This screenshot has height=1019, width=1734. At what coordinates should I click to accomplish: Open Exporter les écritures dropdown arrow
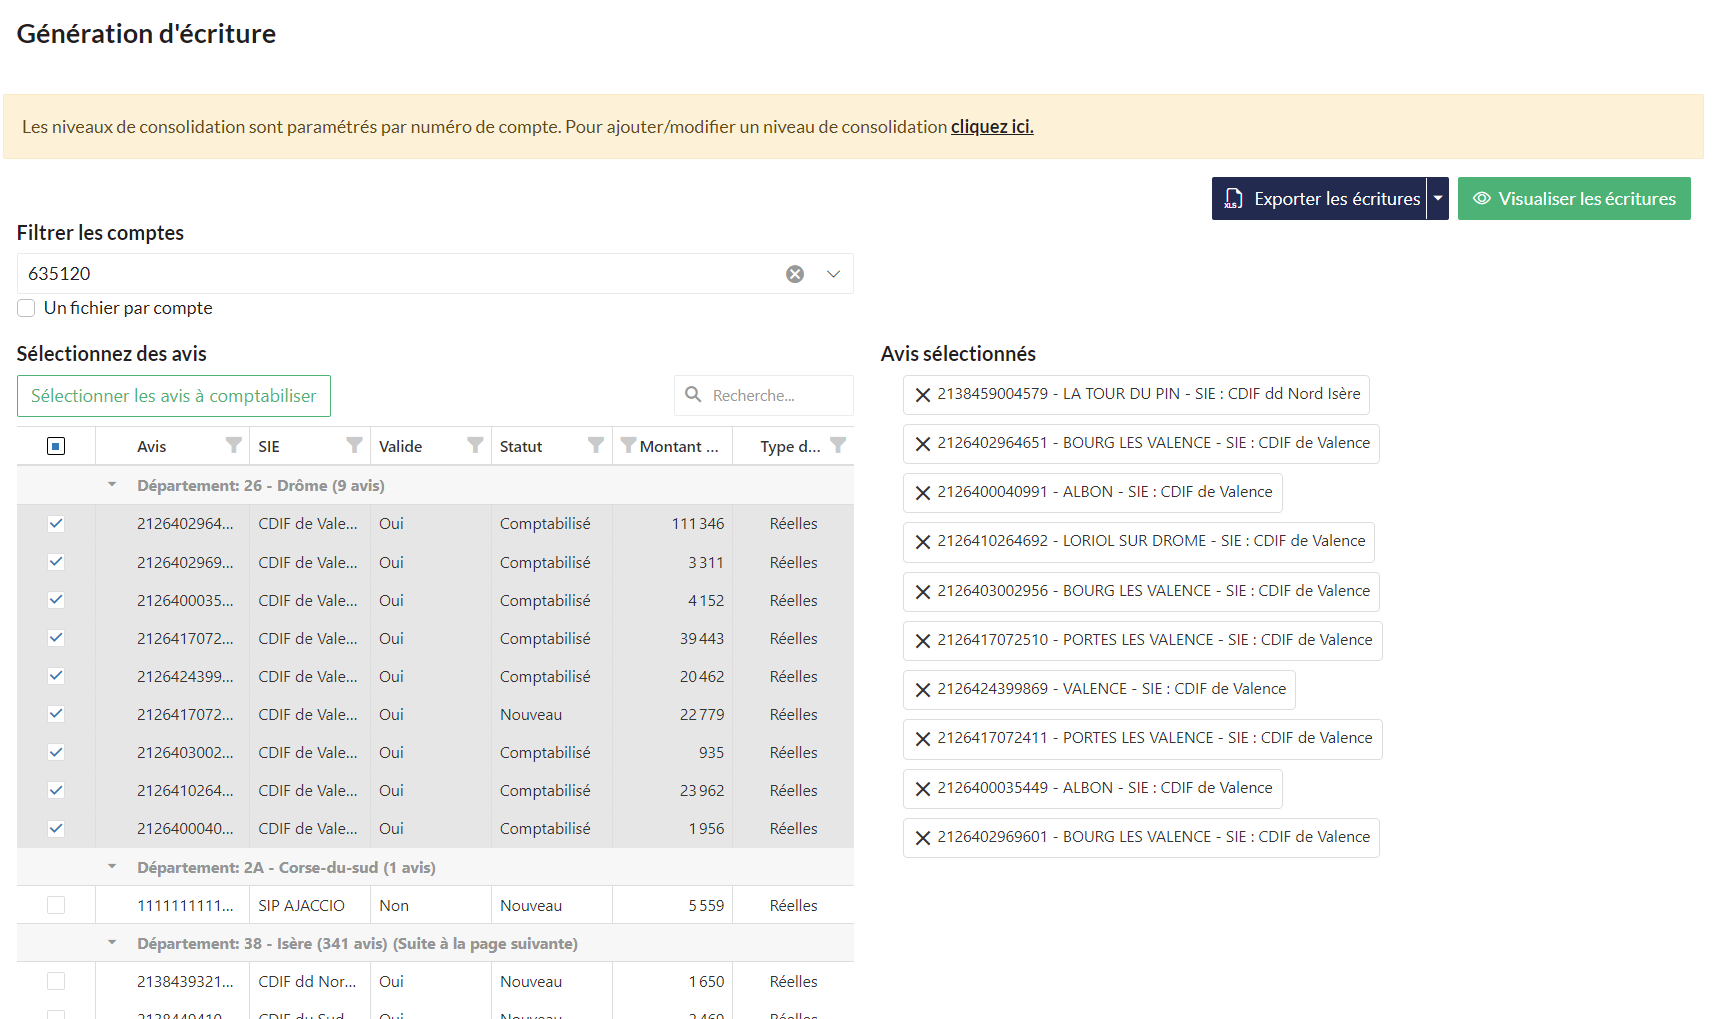coord(1438,199)
